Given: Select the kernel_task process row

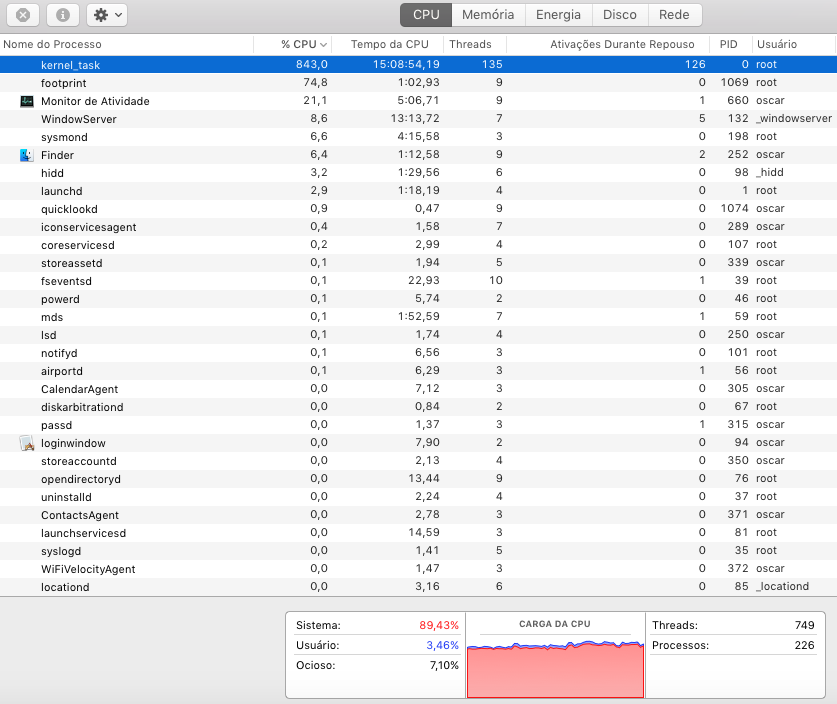Looking at the screenshot, I should click(x=418, y=65).
